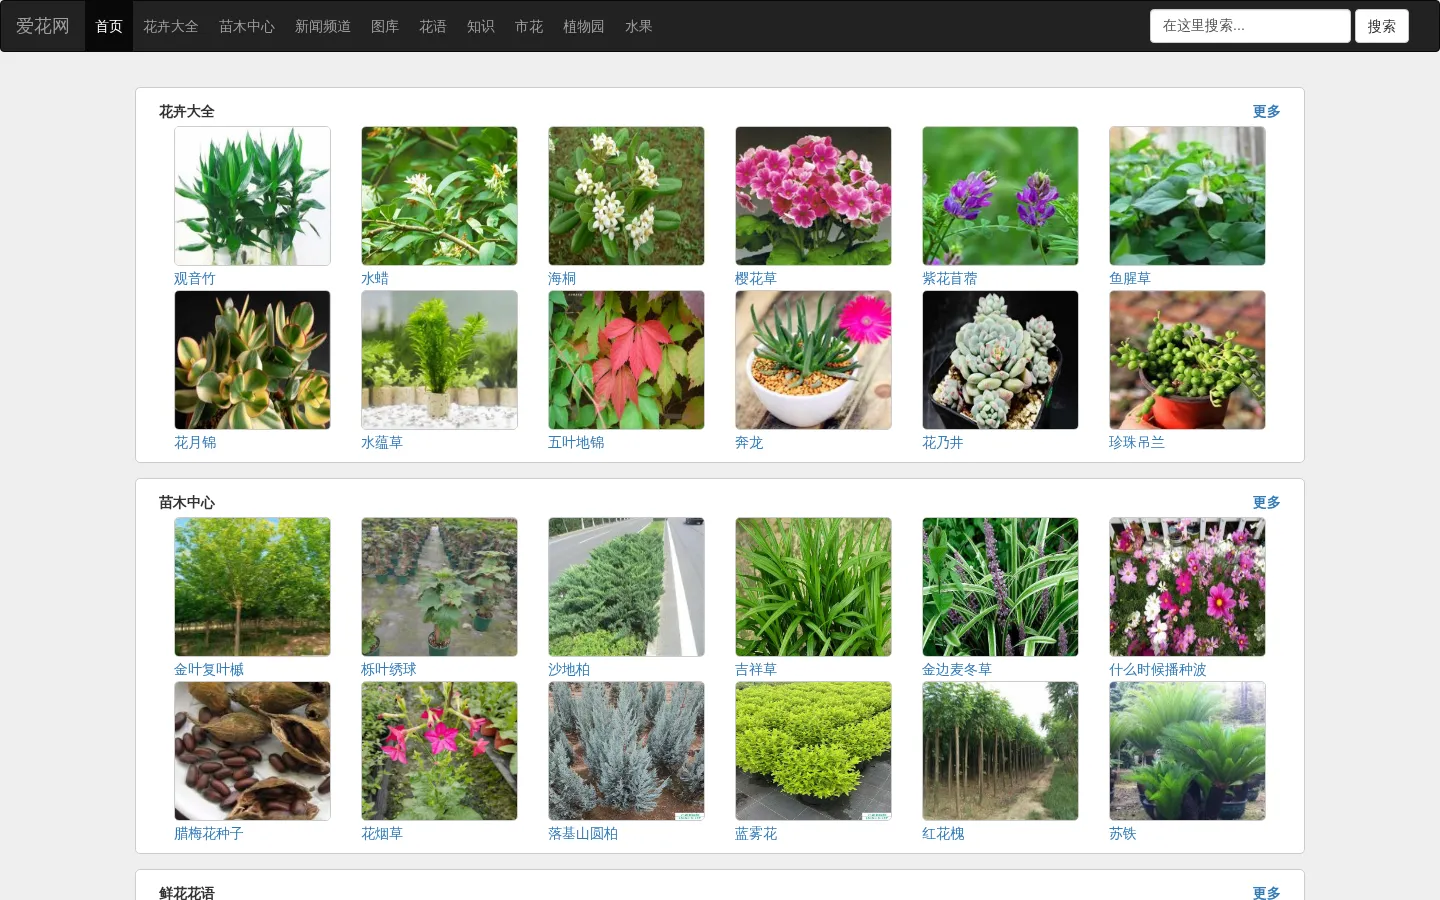1440x900 pixels.
Task: Switch to the 图库 navigation item
Action: 385,26
